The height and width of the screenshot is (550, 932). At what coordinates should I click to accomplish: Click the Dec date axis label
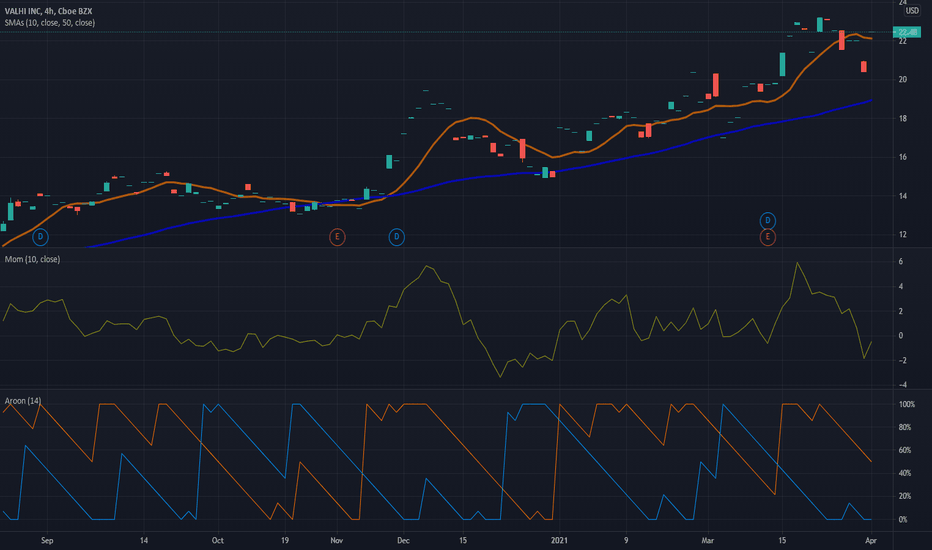click(404, 540)
